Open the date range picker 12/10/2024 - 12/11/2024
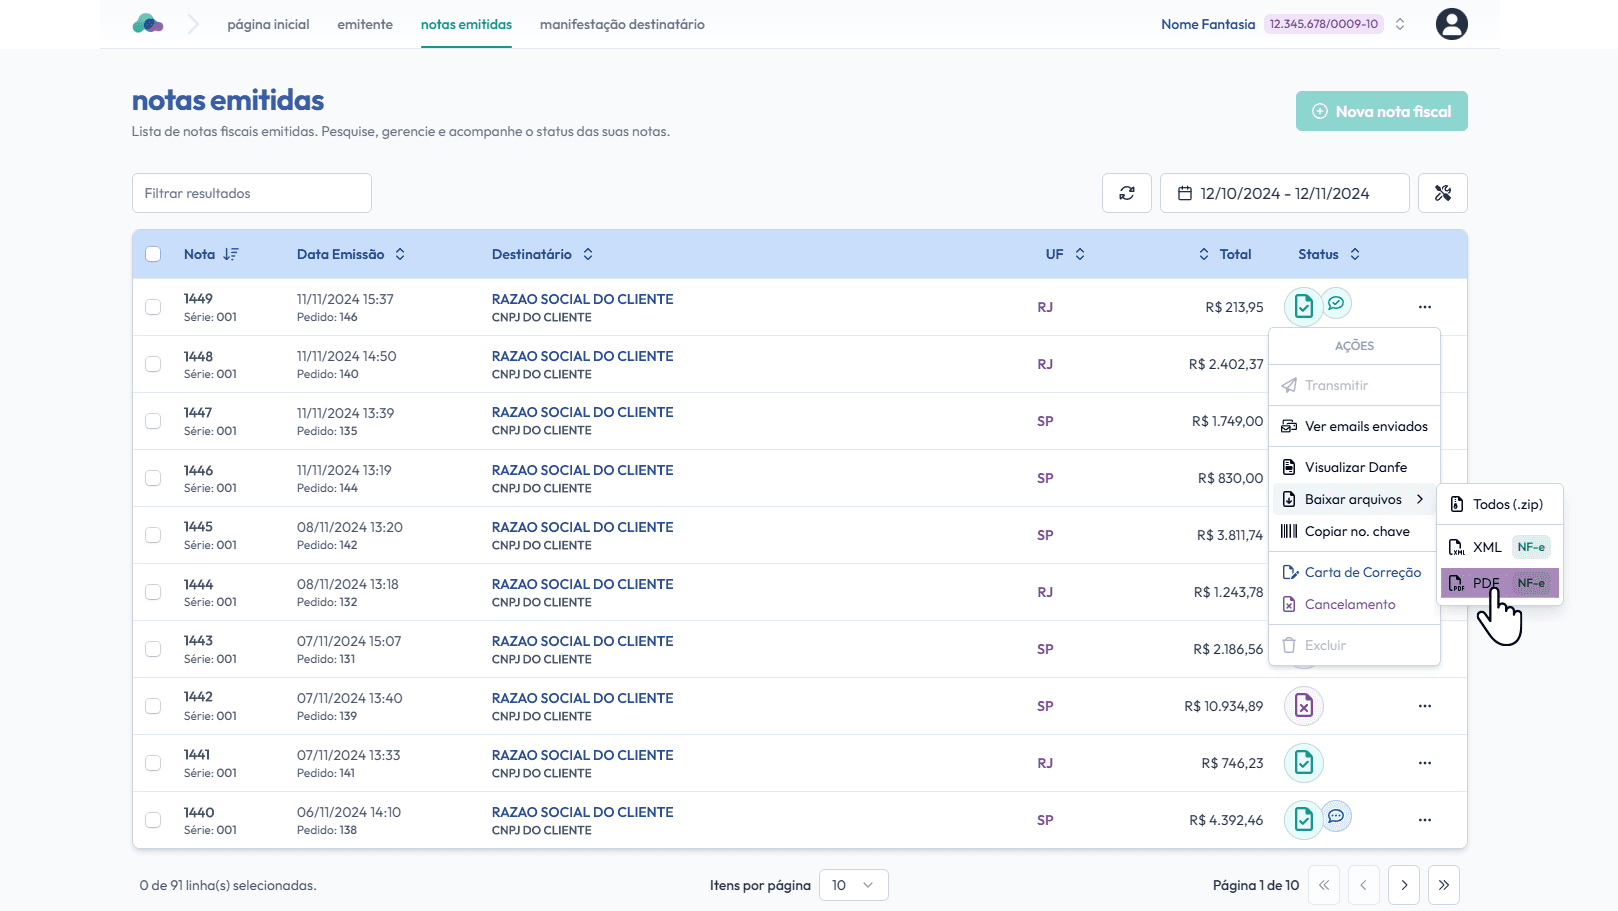 tap(1284, 193)
